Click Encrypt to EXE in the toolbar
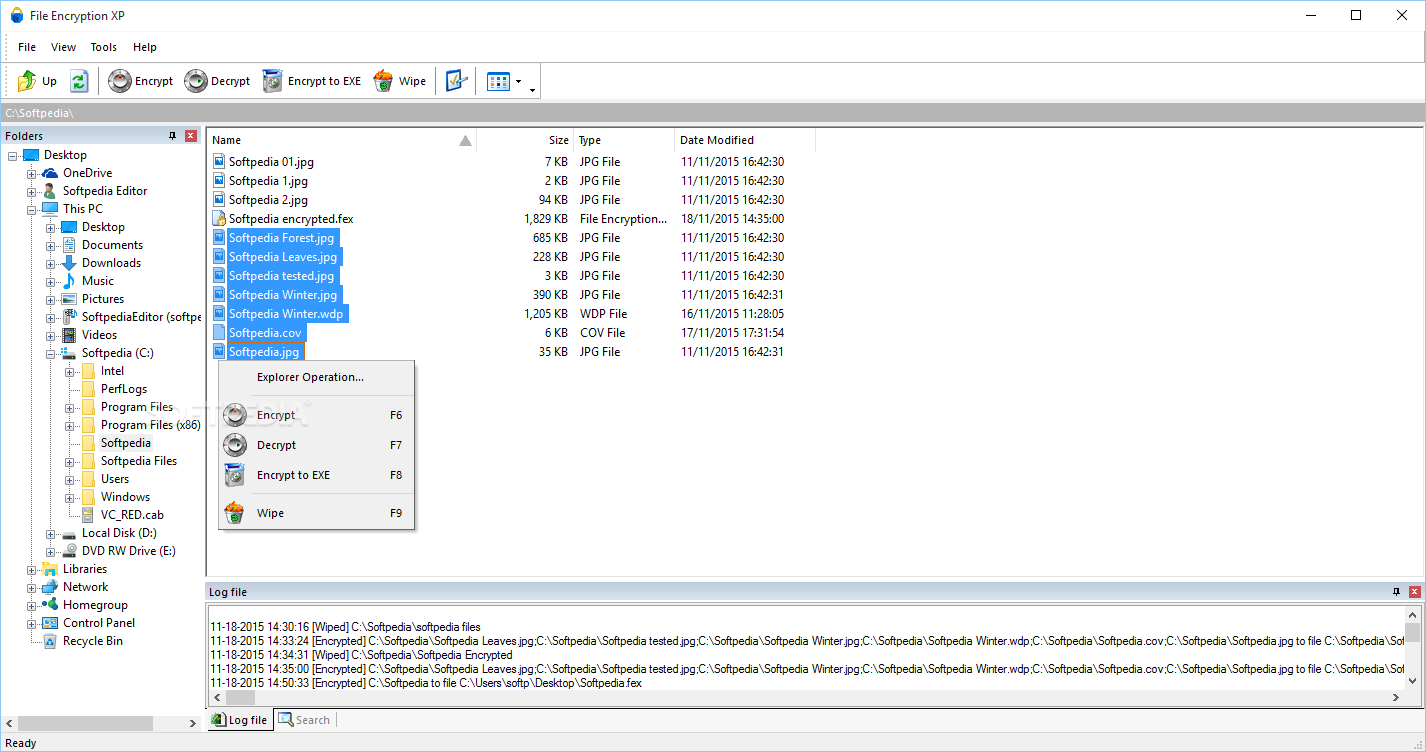 point(311,81)
